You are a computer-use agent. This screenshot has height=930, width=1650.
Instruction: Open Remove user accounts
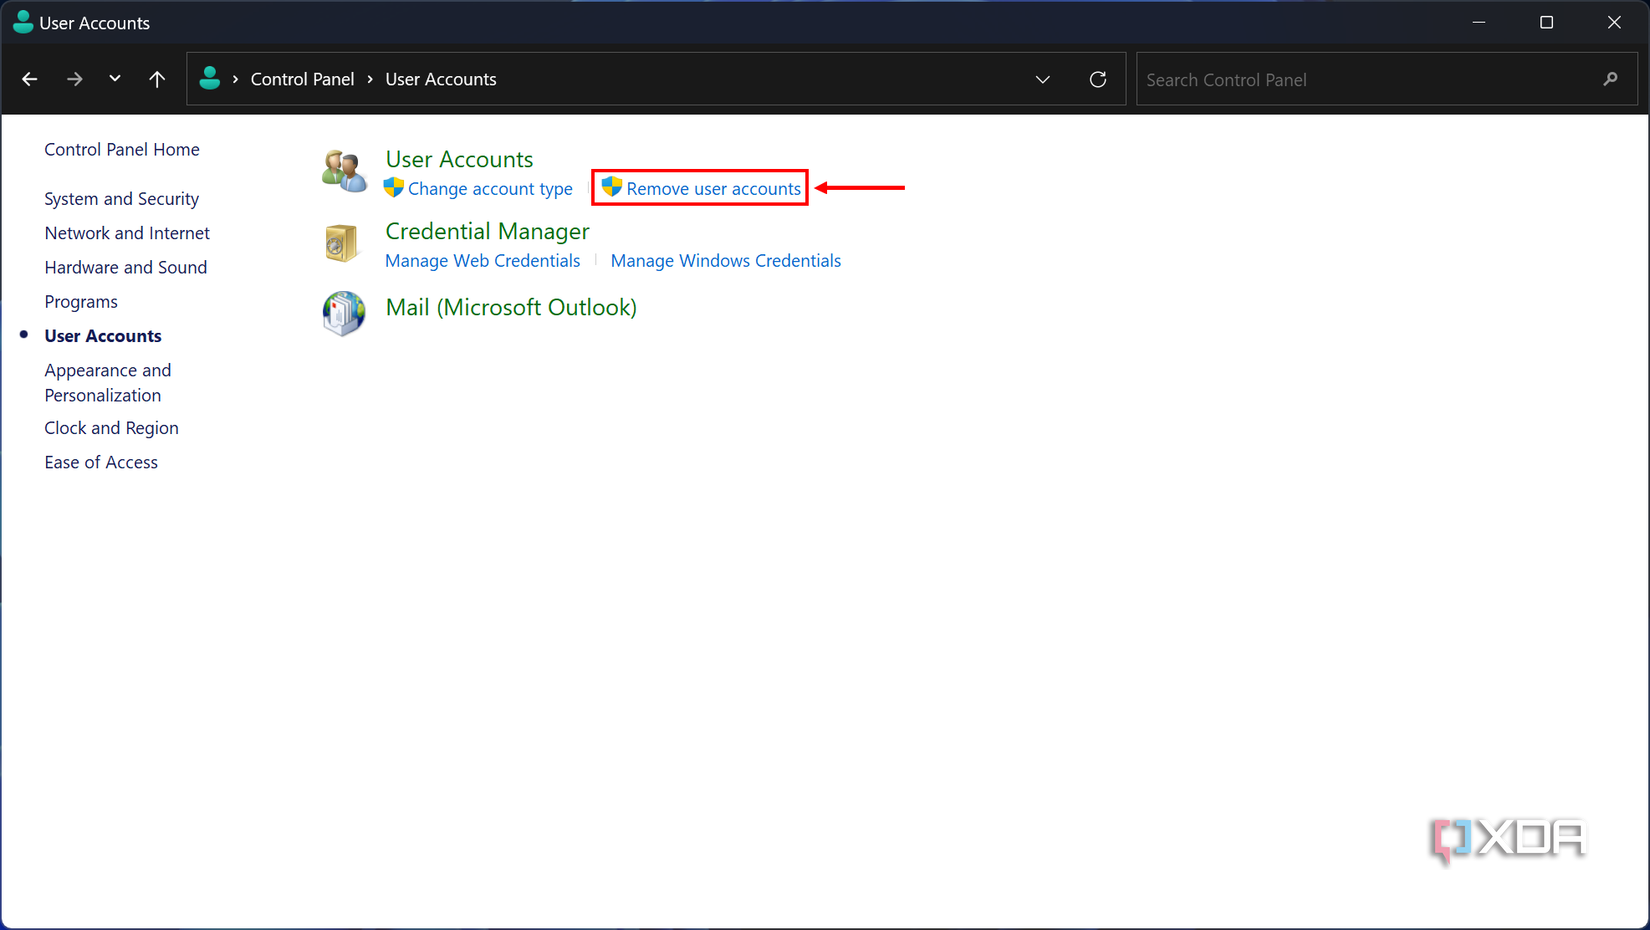[711, 187]
